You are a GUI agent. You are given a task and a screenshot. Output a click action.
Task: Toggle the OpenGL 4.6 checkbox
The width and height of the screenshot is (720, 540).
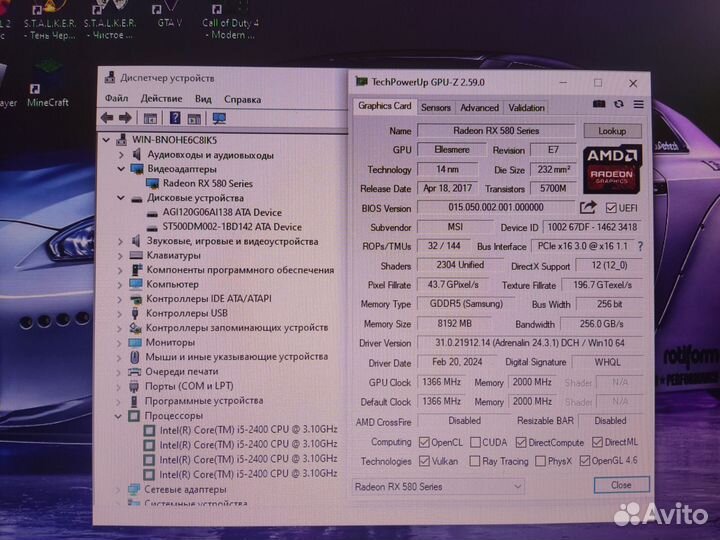coord(584,461)
